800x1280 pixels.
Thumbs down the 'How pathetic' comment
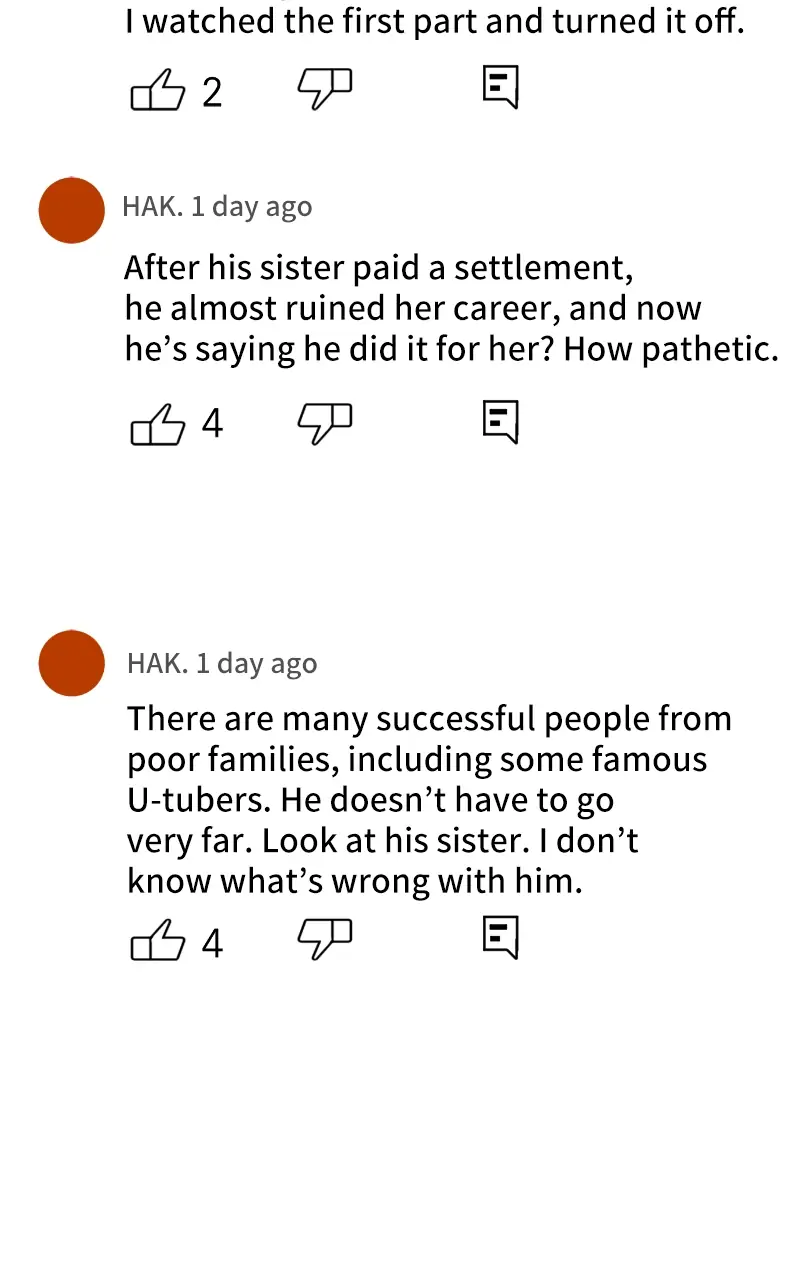point(325,422)
